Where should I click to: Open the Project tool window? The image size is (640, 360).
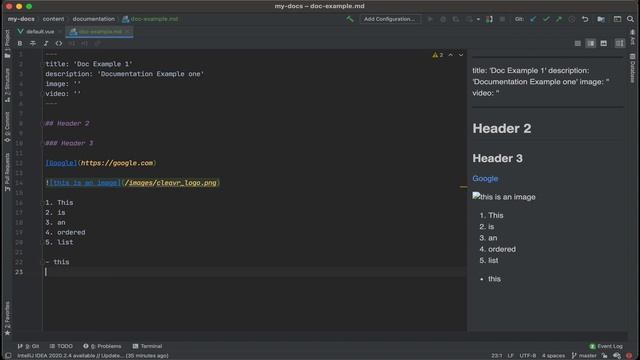click(7, 44)
